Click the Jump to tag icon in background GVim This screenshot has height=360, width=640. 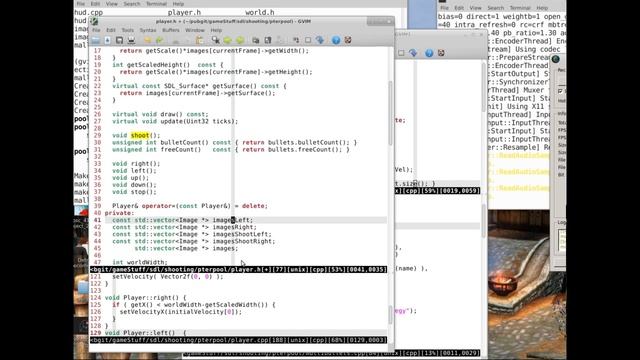click(x=413, y=53)
